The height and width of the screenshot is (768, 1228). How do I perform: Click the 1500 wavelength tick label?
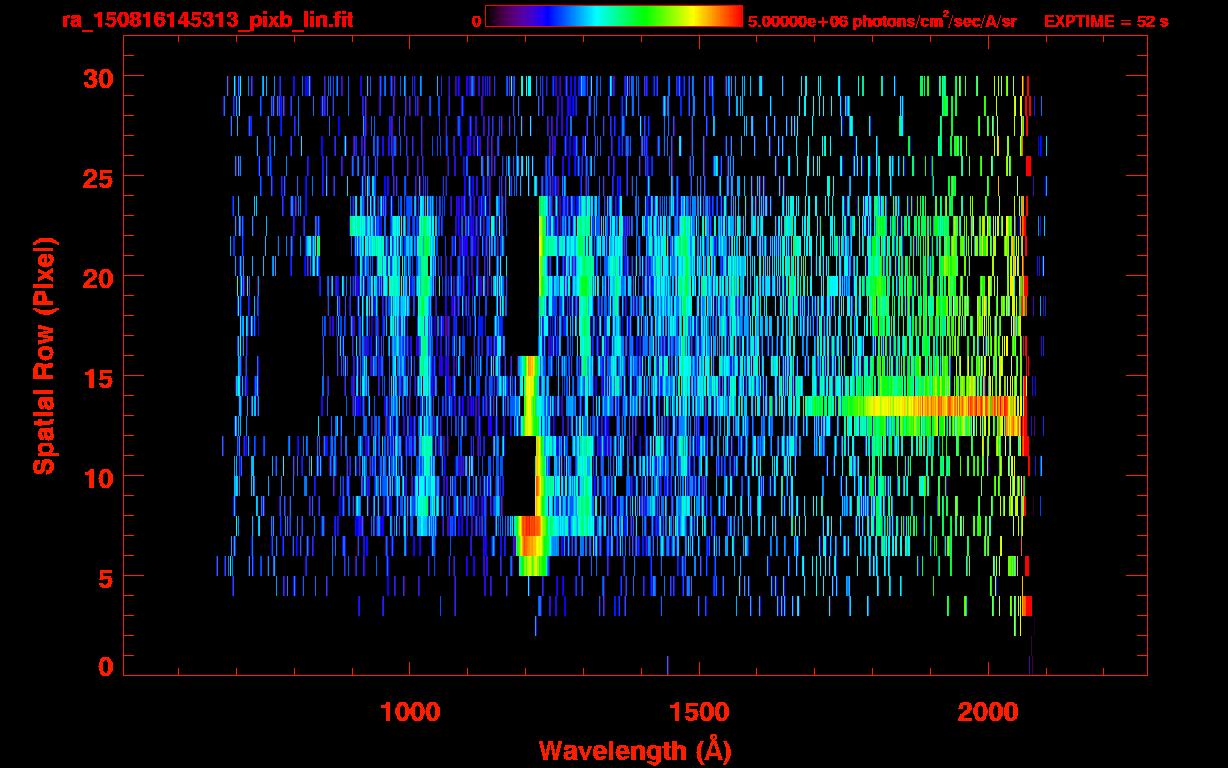click(698, 712)
